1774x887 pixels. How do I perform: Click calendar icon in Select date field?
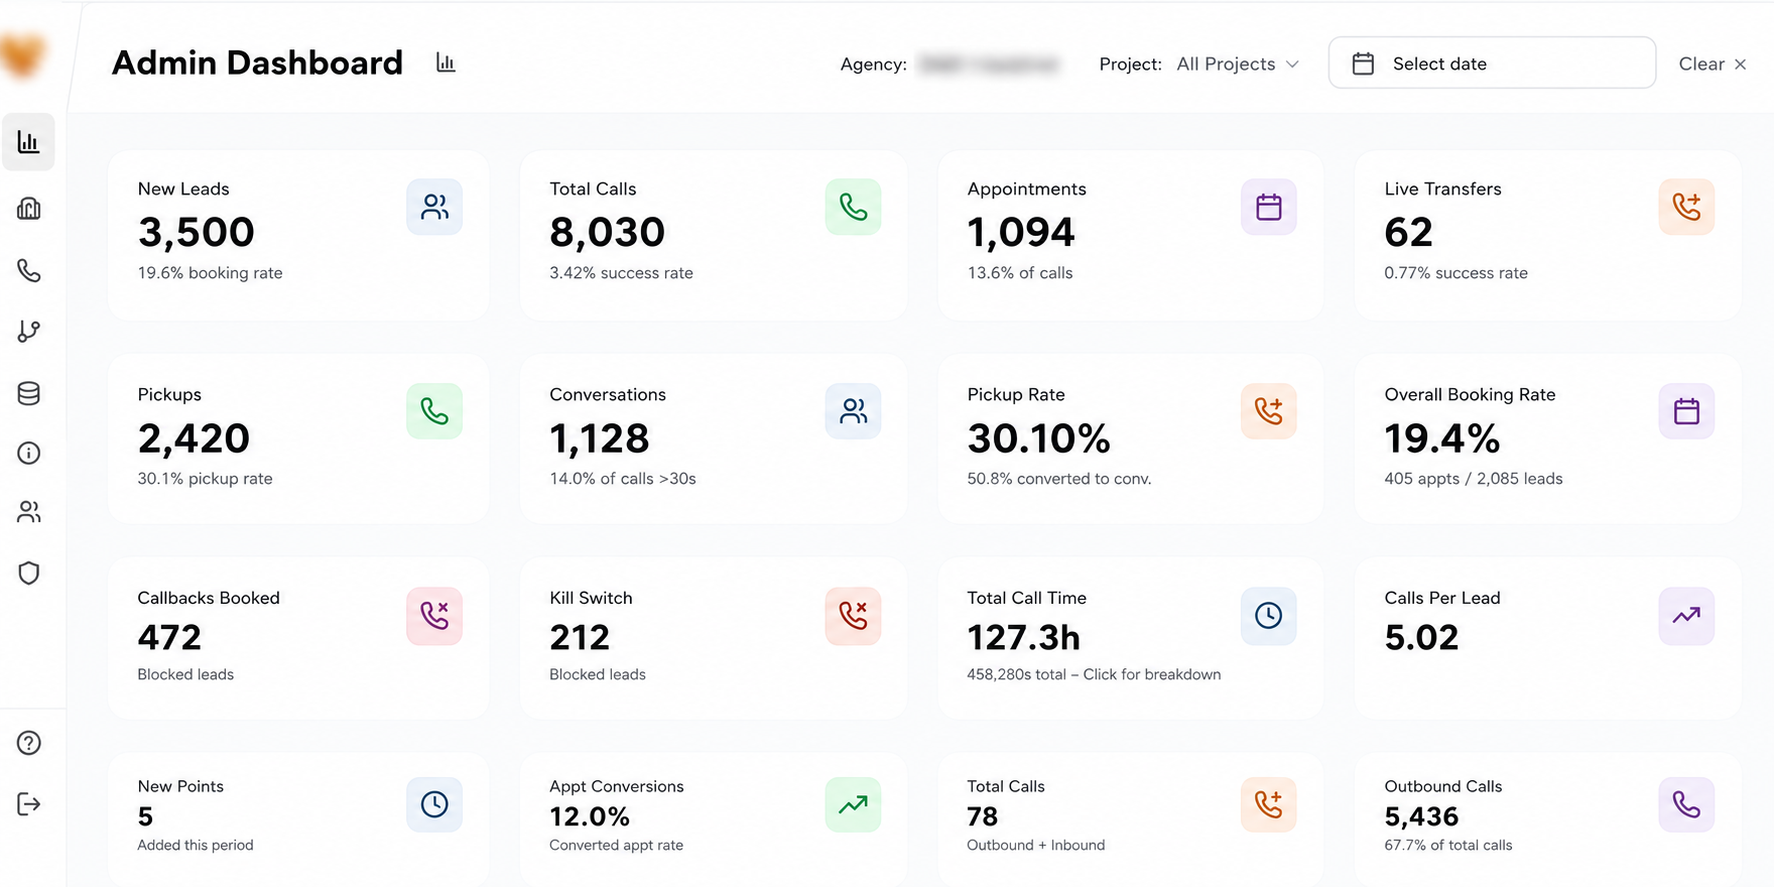[1363, 64]
